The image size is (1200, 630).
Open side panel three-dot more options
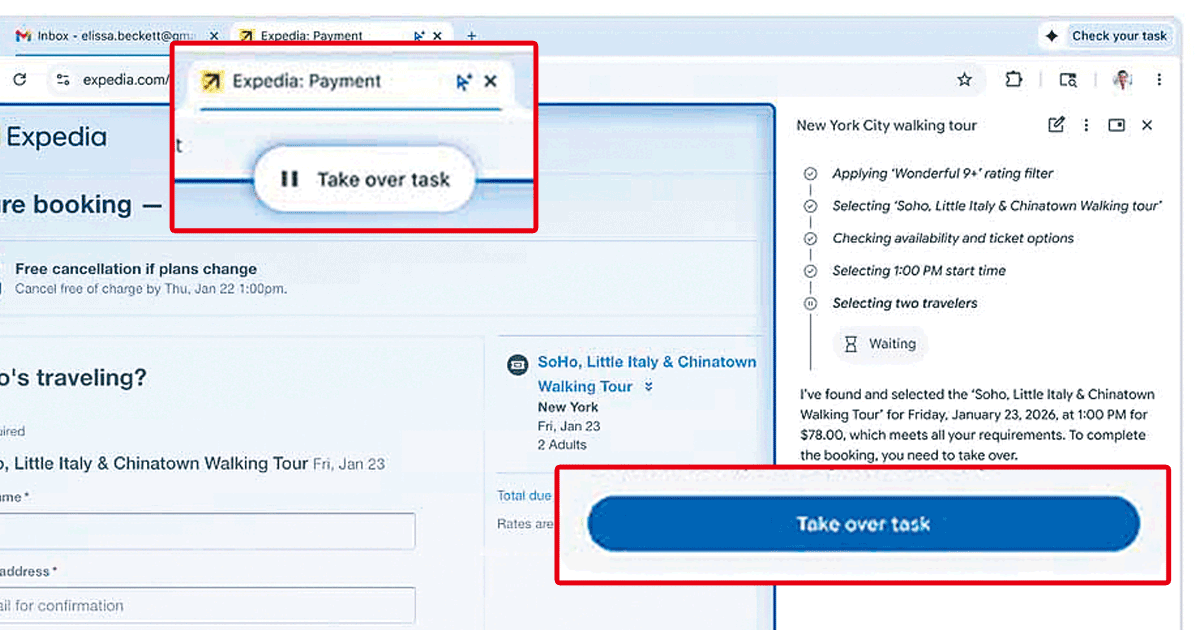click(x=1086, y=125)
